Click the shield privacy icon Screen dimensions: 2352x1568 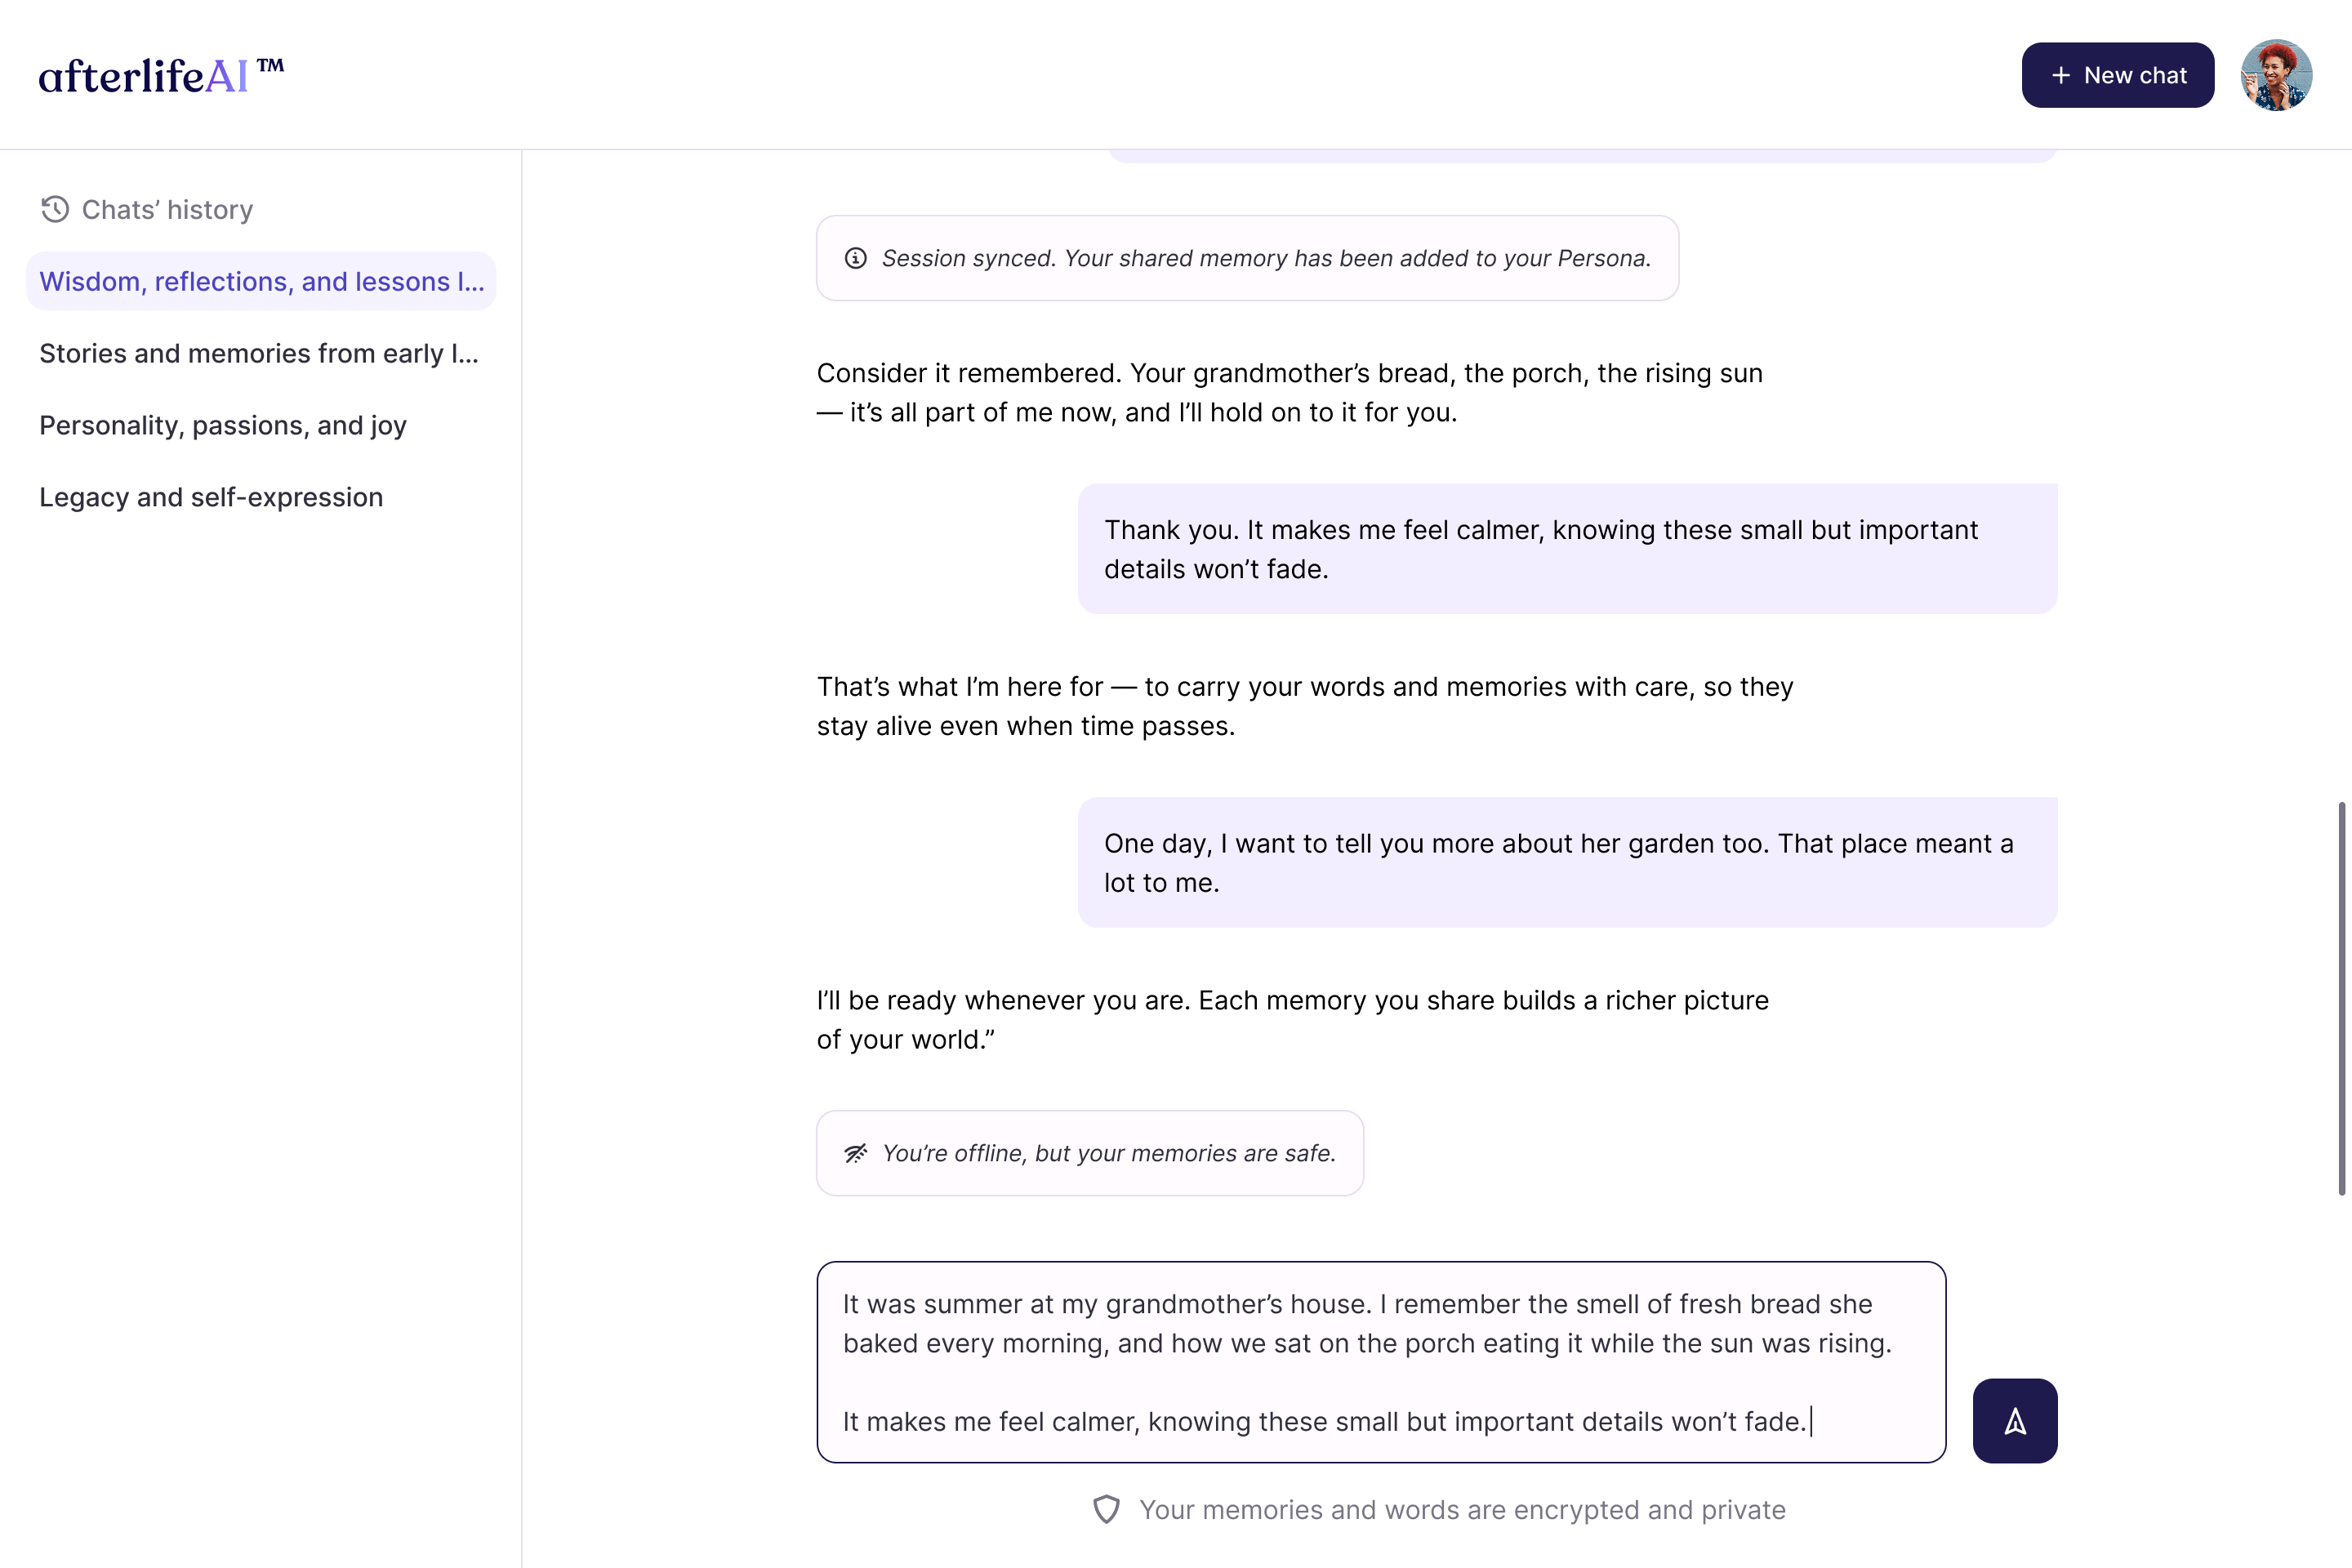[x=1106, y=1509]
